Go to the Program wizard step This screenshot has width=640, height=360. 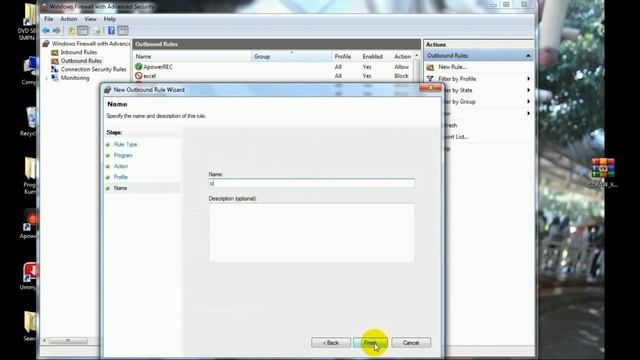(123, 156)
